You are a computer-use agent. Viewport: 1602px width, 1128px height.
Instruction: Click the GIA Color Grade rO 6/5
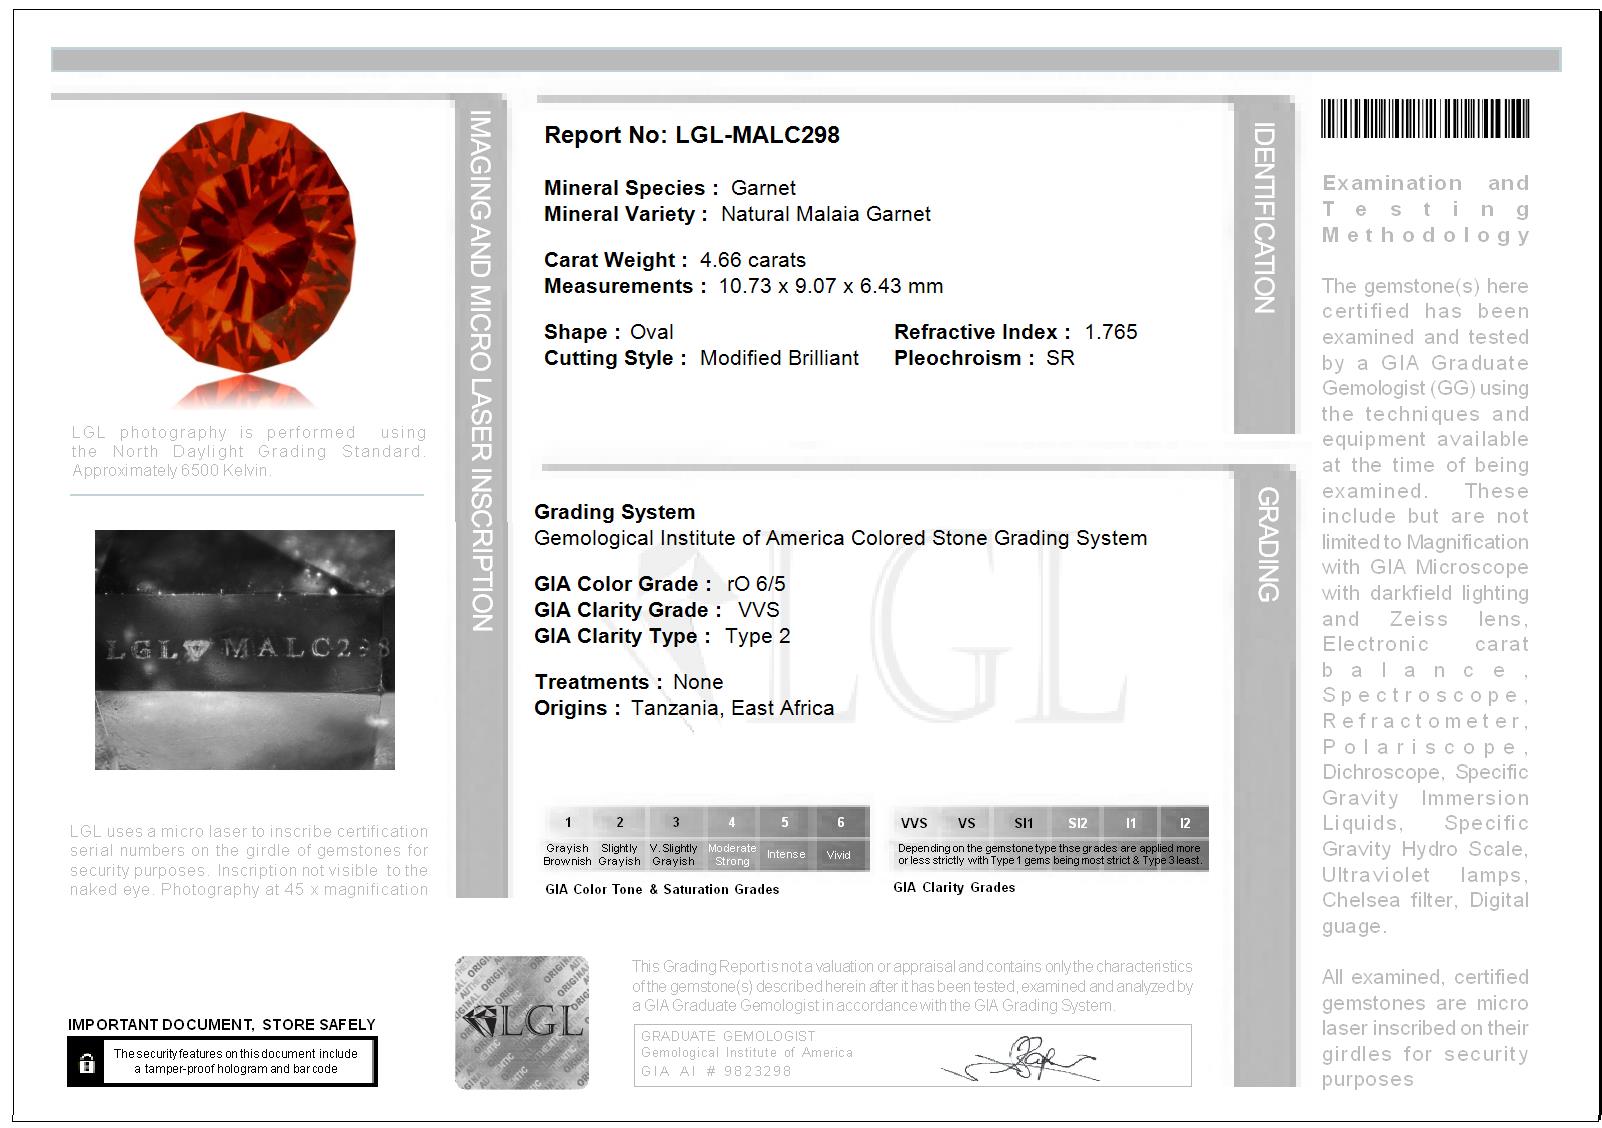click(x=756, y=584)
